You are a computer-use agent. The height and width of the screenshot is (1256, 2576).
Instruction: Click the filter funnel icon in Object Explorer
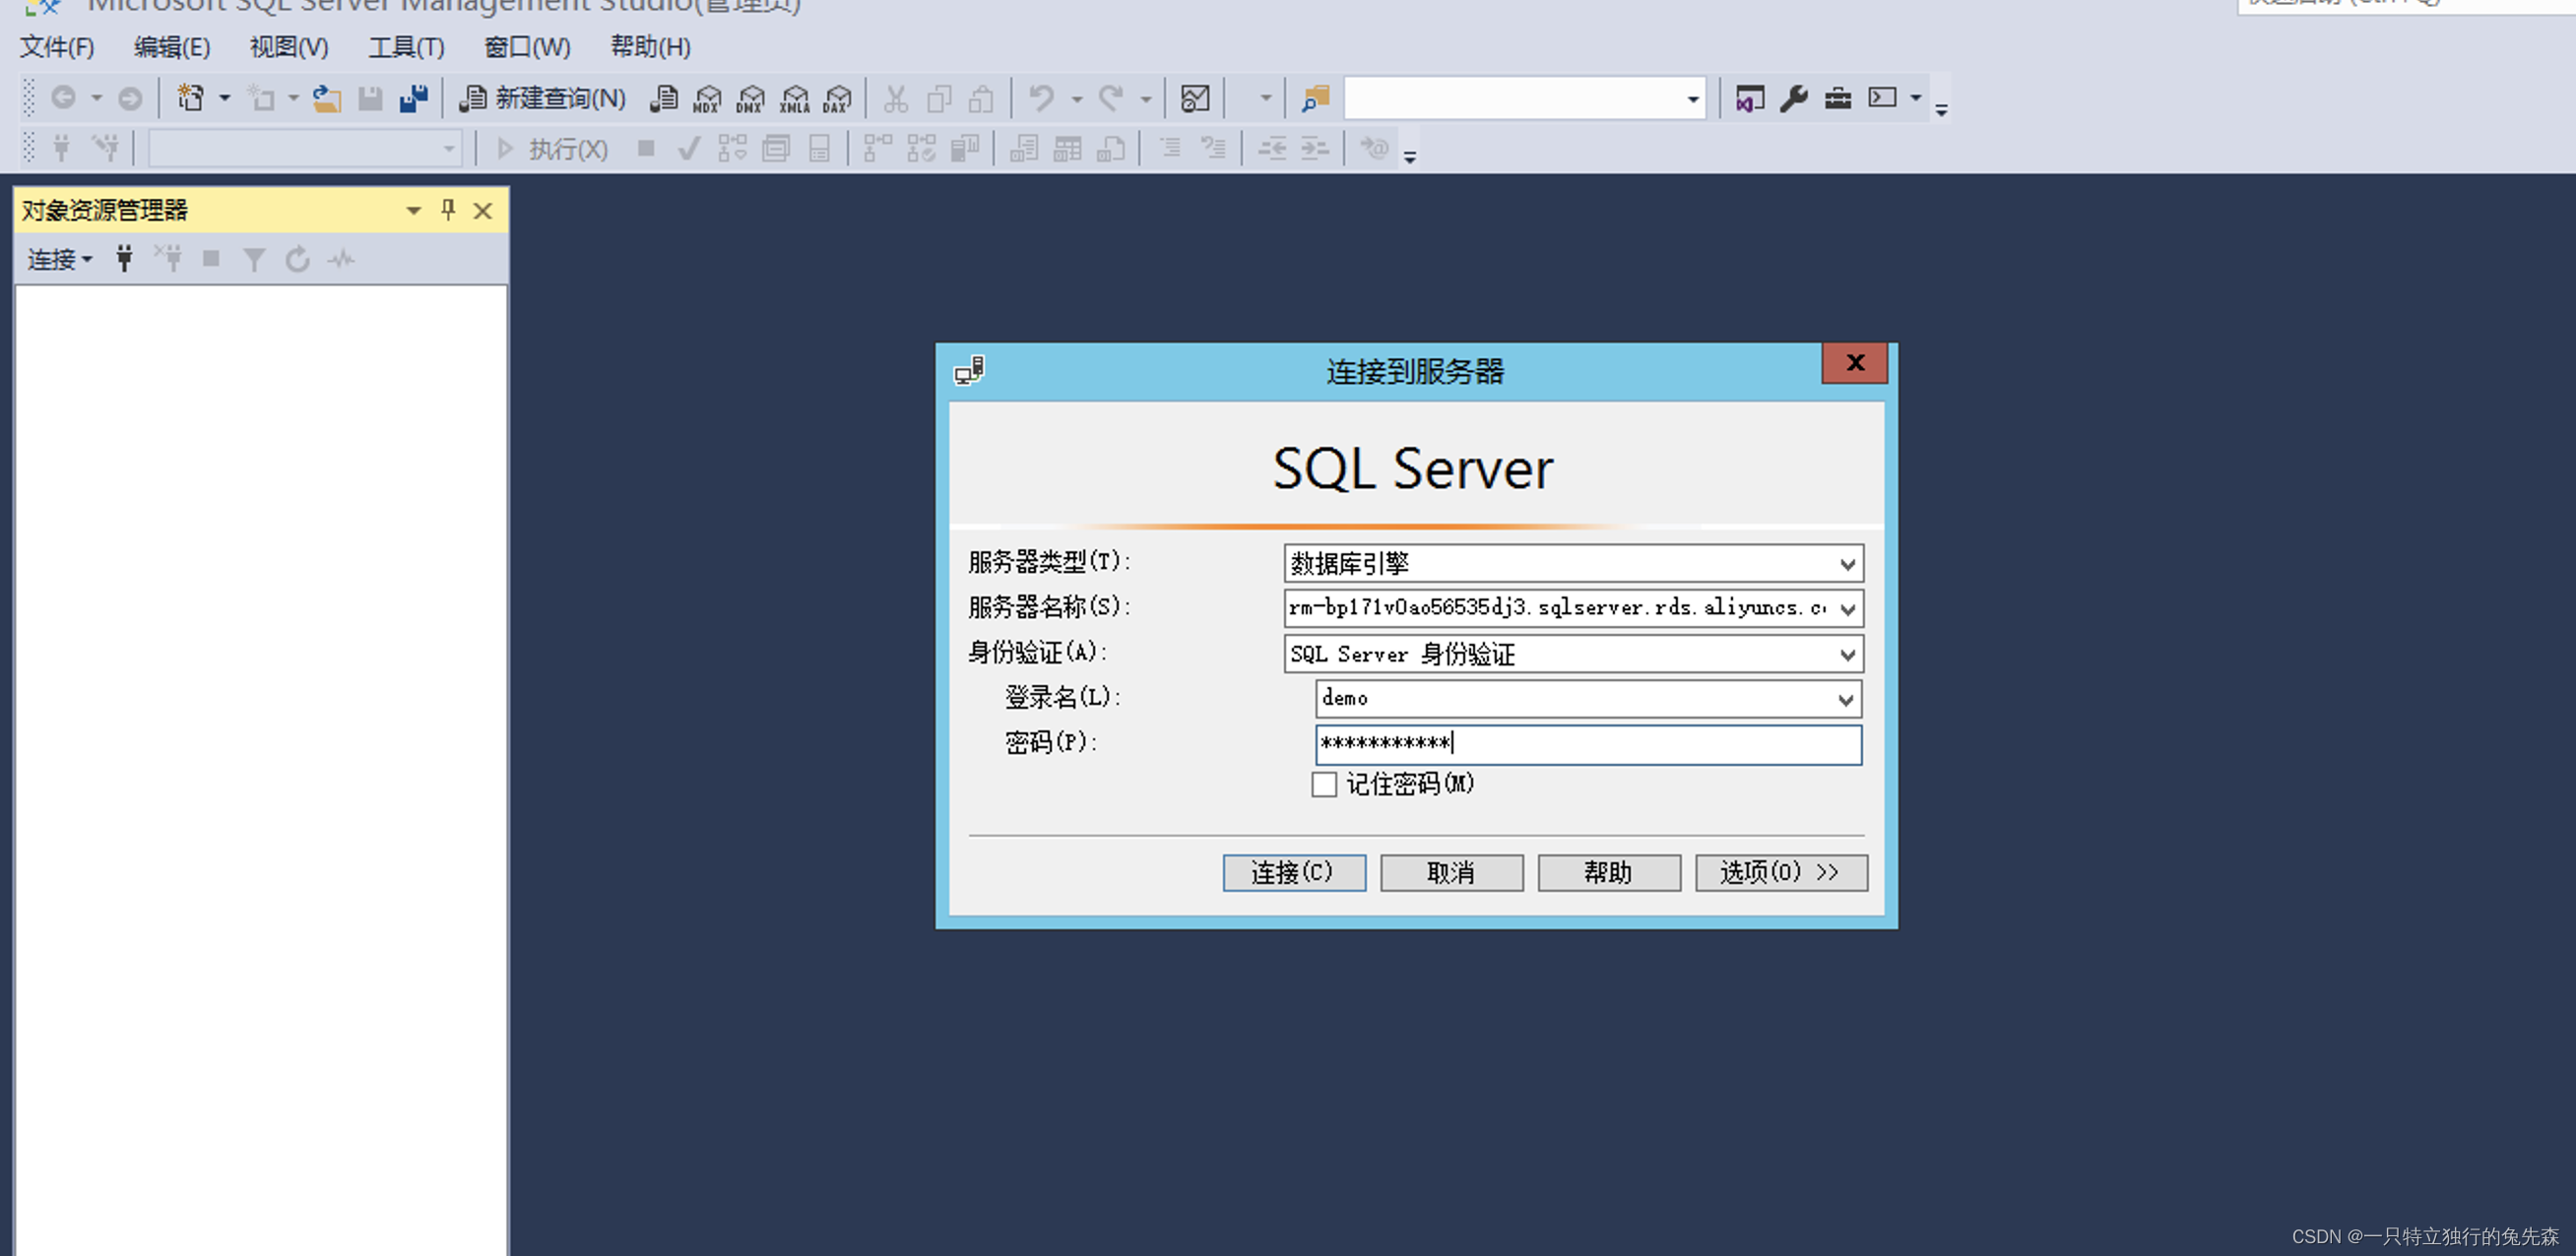(x=254, y=260)
